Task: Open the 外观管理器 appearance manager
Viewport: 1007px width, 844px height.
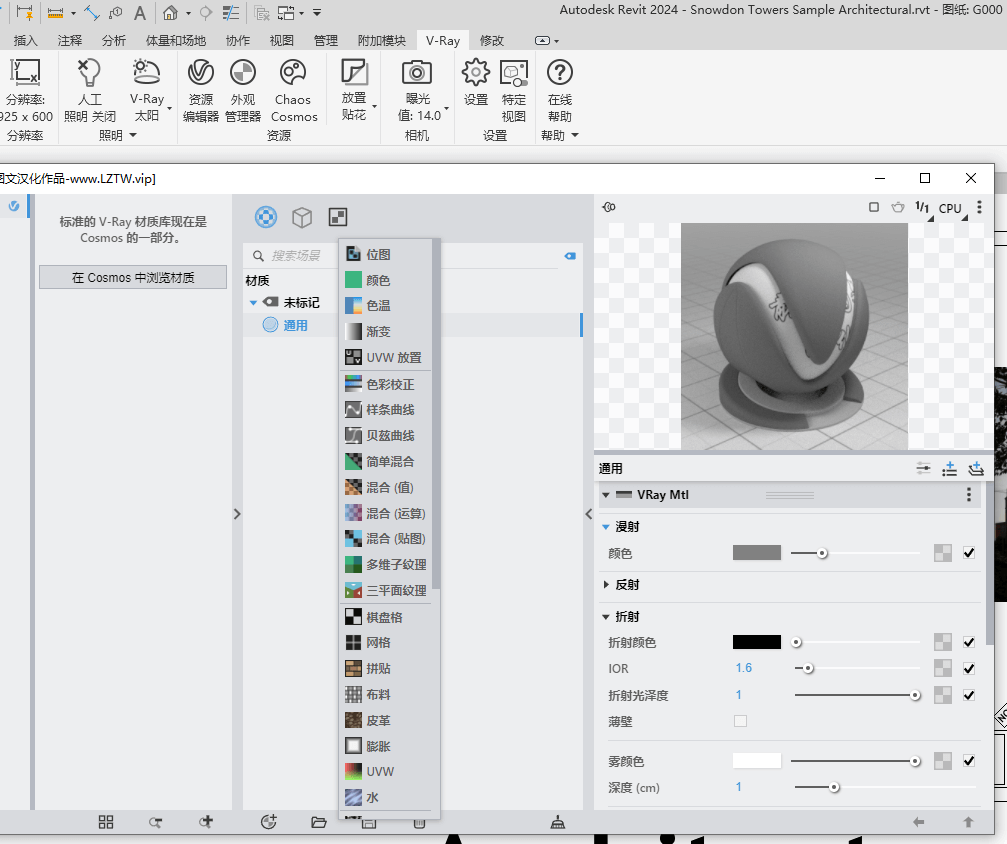Action: tap(243, 90)
